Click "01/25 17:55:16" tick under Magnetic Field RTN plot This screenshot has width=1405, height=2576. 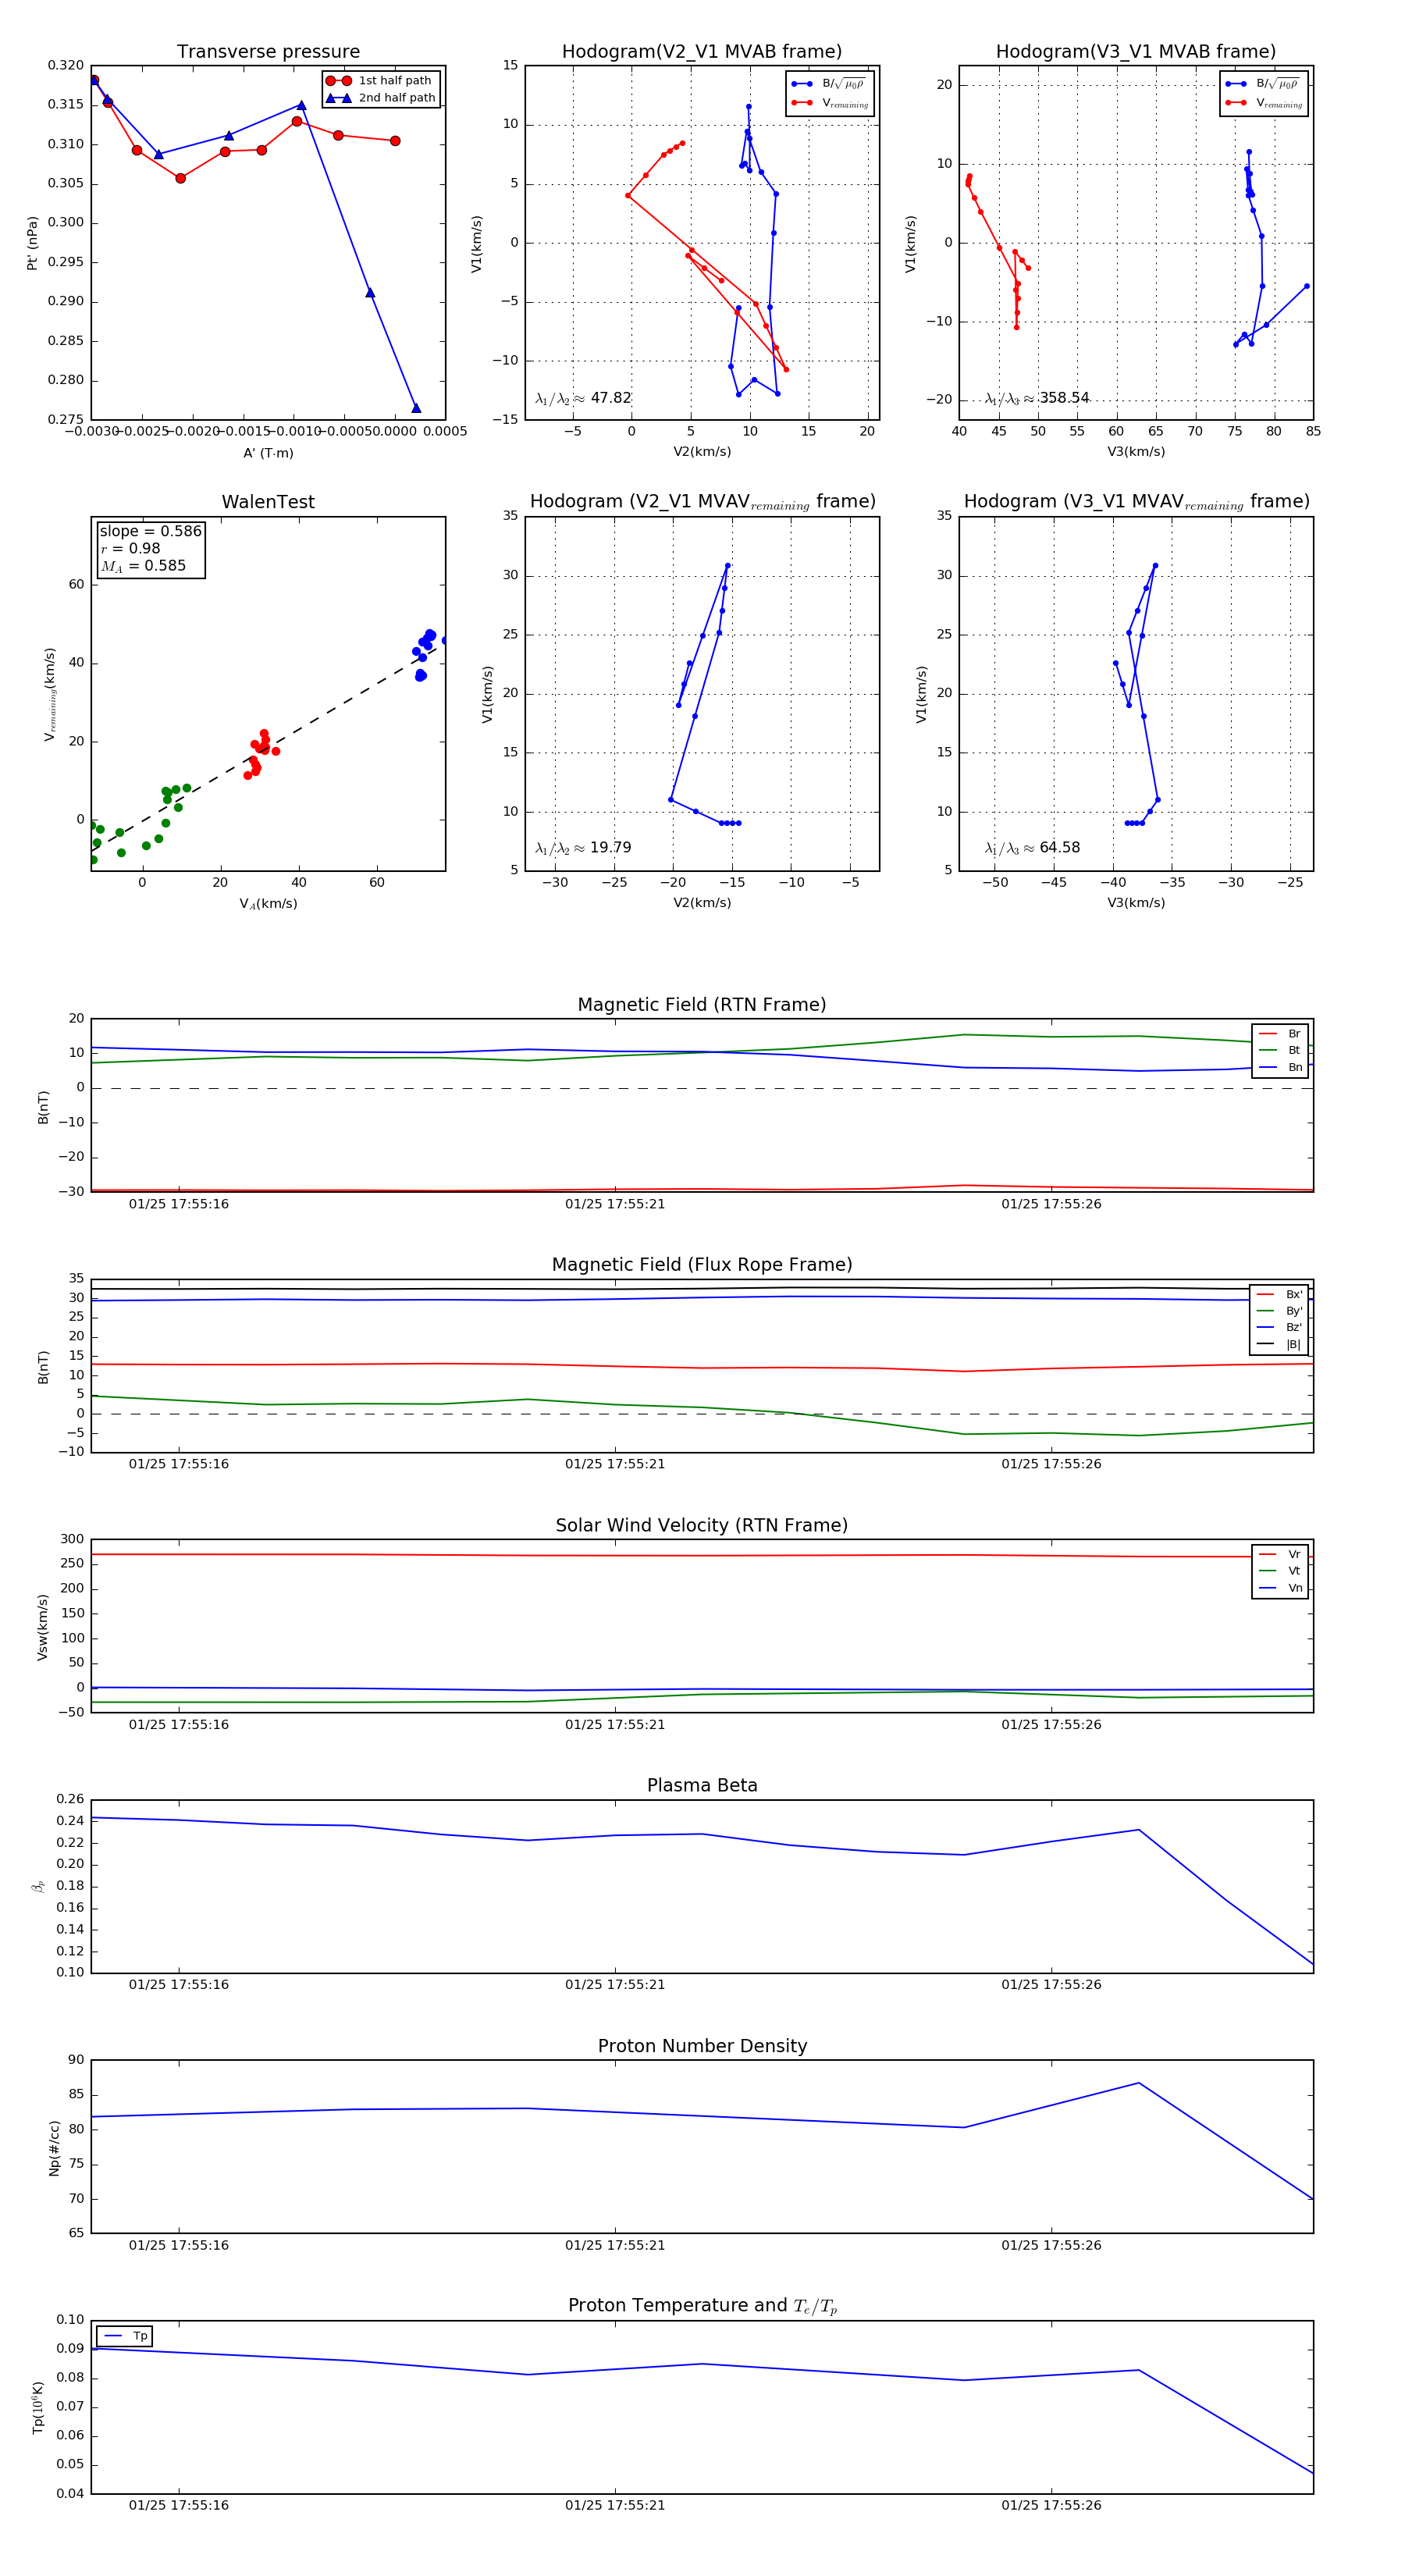(179, 1204)
